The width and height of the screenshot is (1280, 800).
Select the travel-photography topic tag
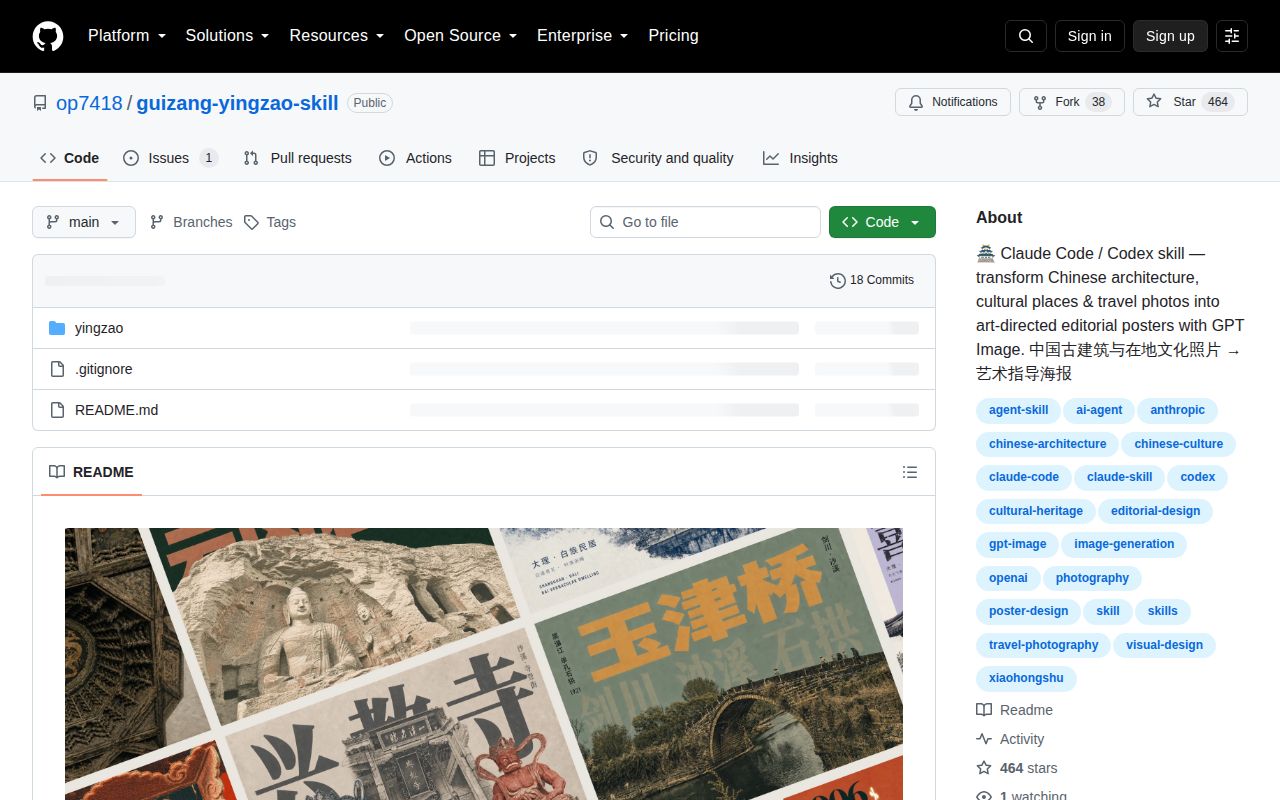(x=1043, y=645)
